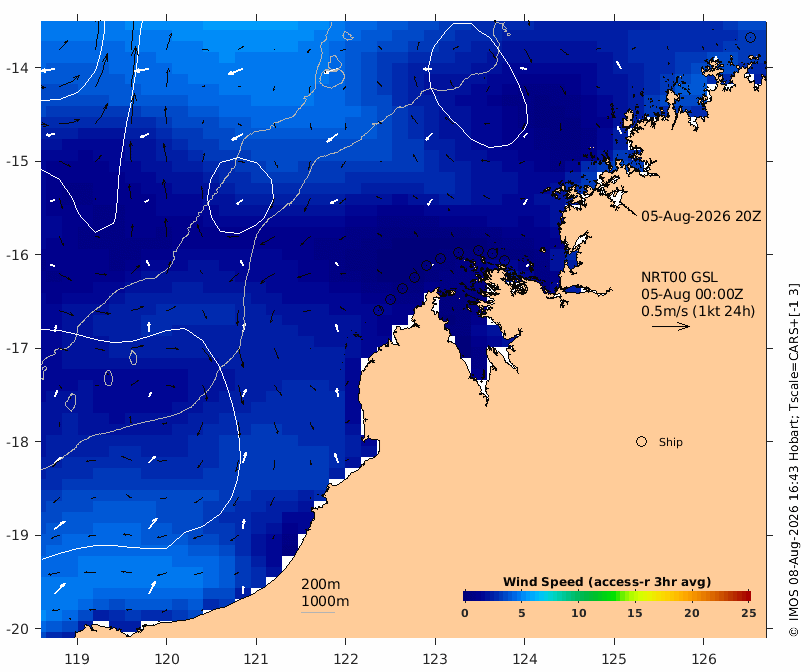
Task: Click the colorbar tick label 0
Action: 465,613
